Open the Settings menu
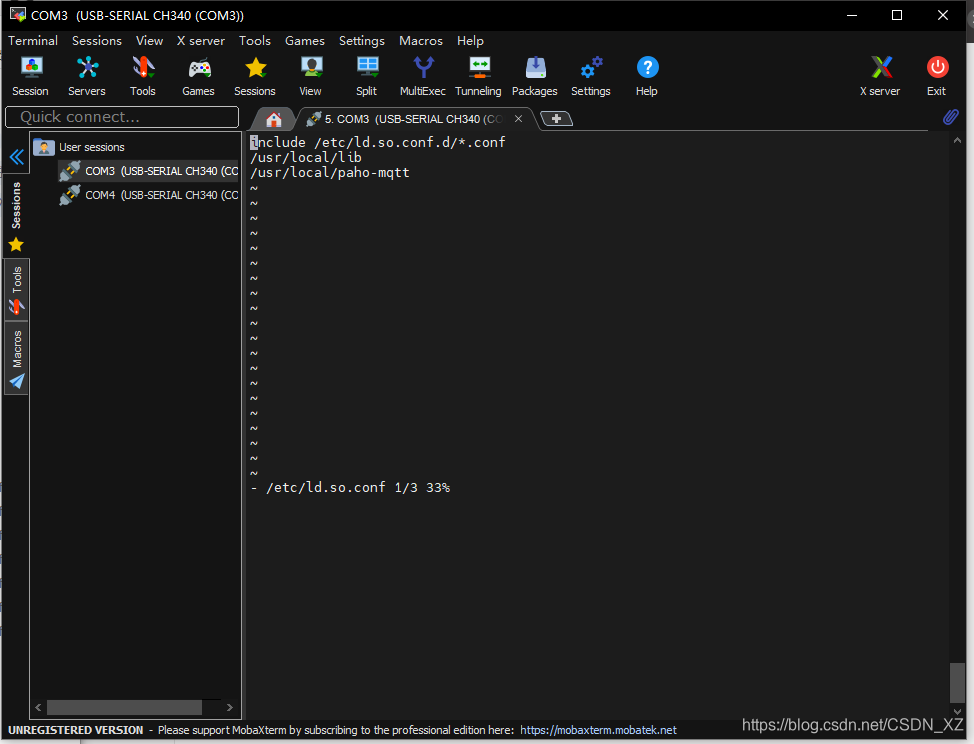This screenshot has width=974, height=744. [362, 40]
